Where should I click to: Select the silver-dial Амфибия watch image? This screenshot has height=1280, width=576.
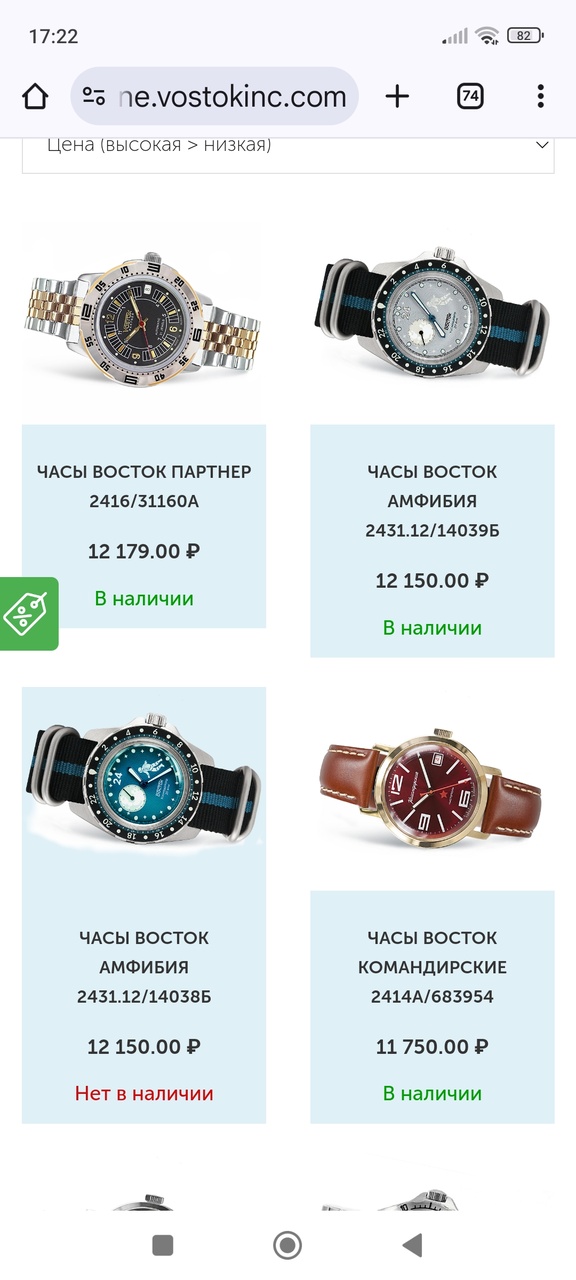pos(432,320)
